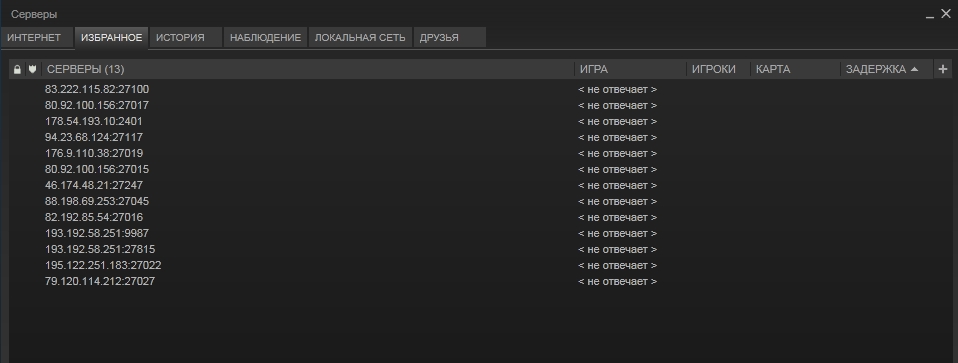
Task: Click the plus icon to add a column
Action: [943, 69]
